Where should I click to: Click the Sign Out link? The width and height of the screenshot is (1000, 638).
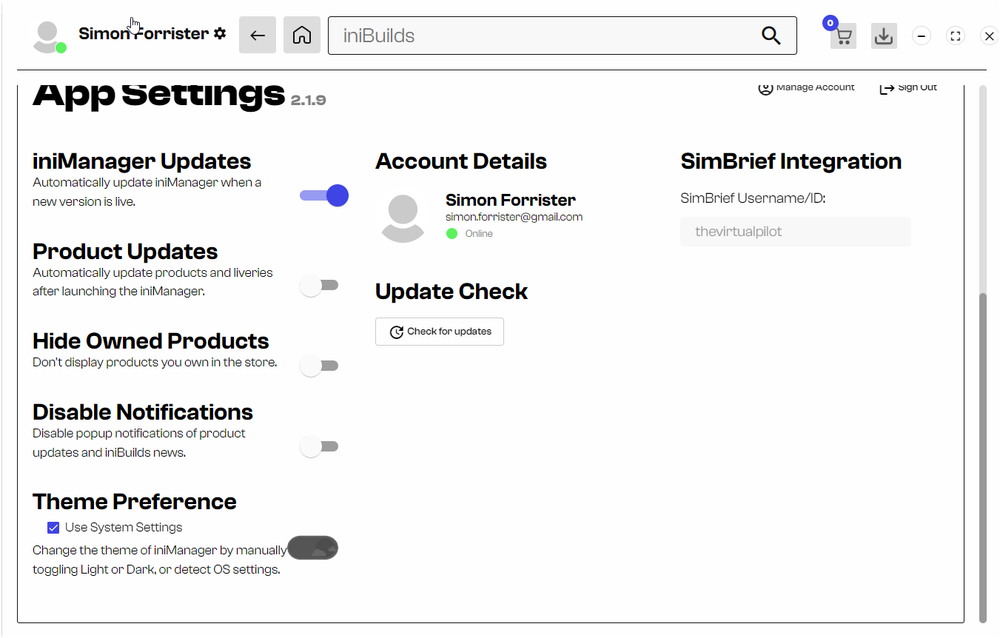point(908,88)
